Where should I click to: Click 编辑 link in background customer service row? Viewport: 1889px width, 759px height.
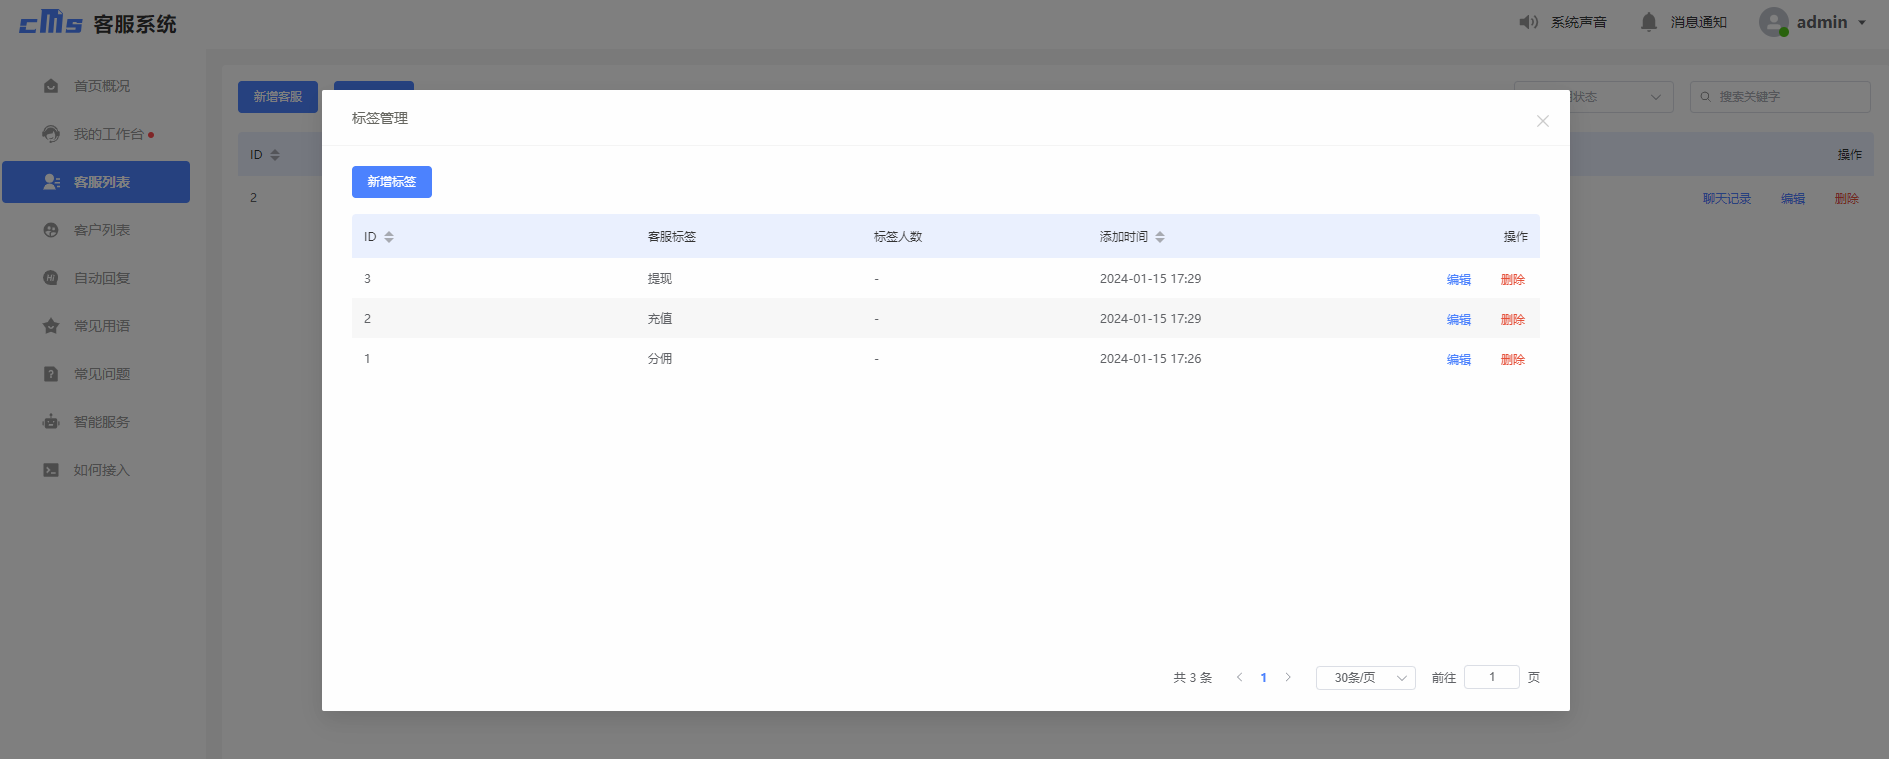[x=1793, y=199]
